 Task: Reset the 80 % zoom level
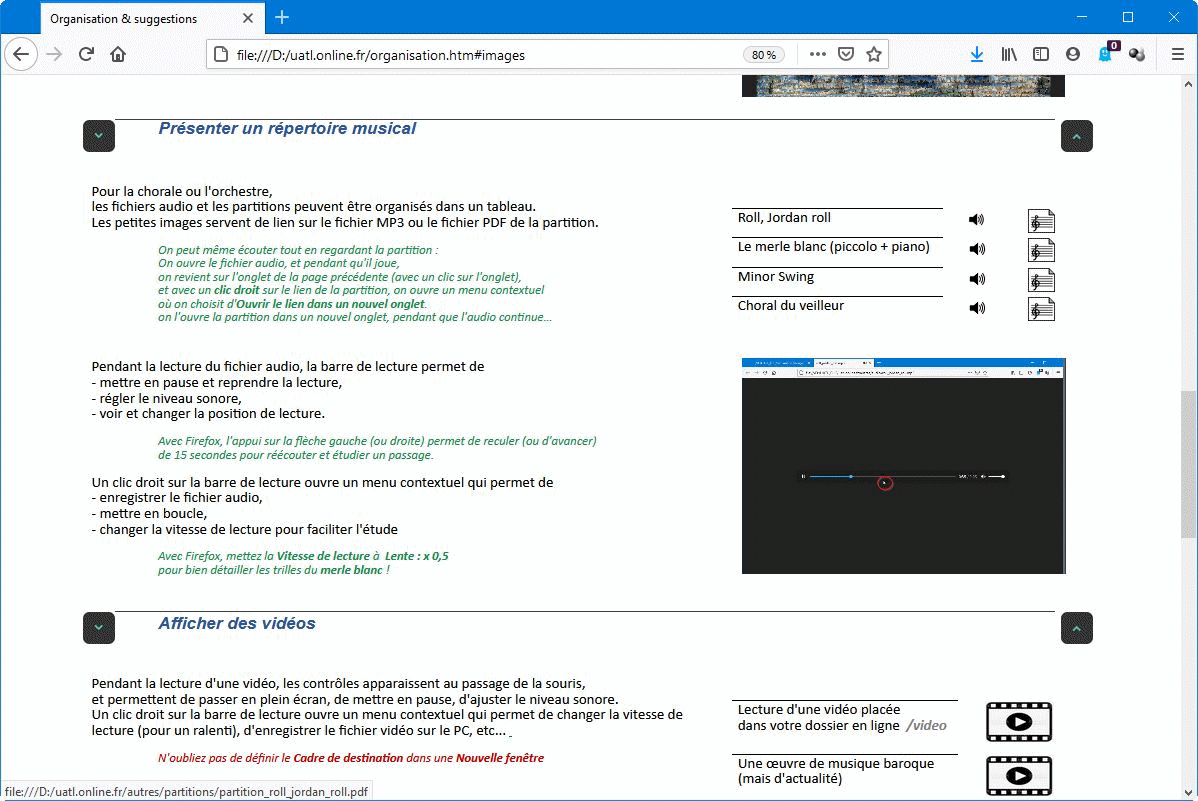pyautogui.click(x=763, y=55)
